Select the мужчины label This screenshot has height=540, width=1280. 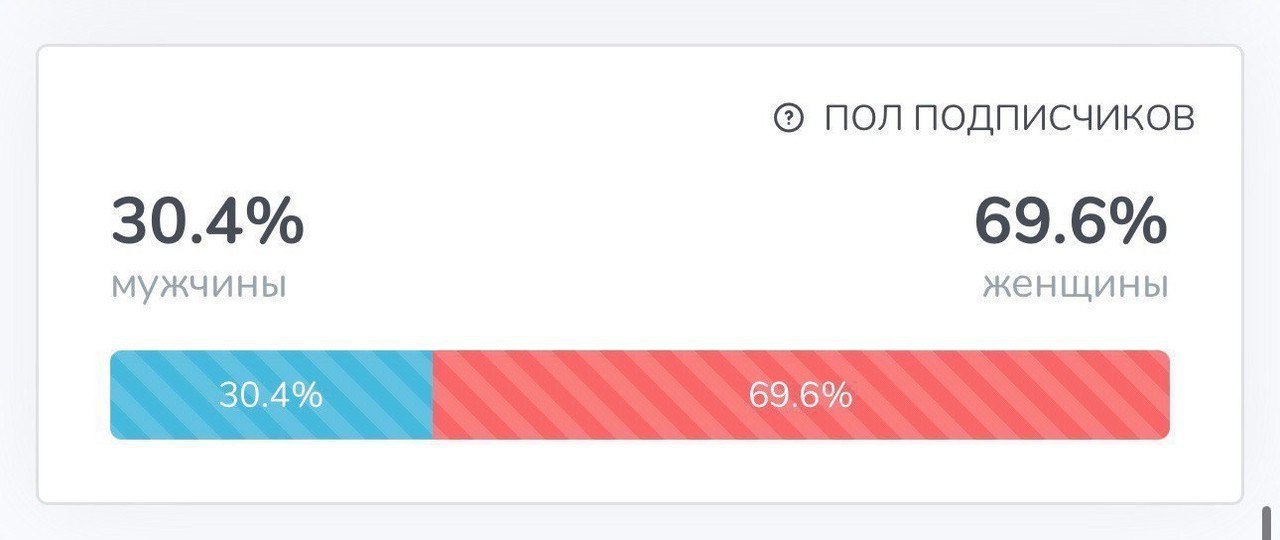[199, 286]
